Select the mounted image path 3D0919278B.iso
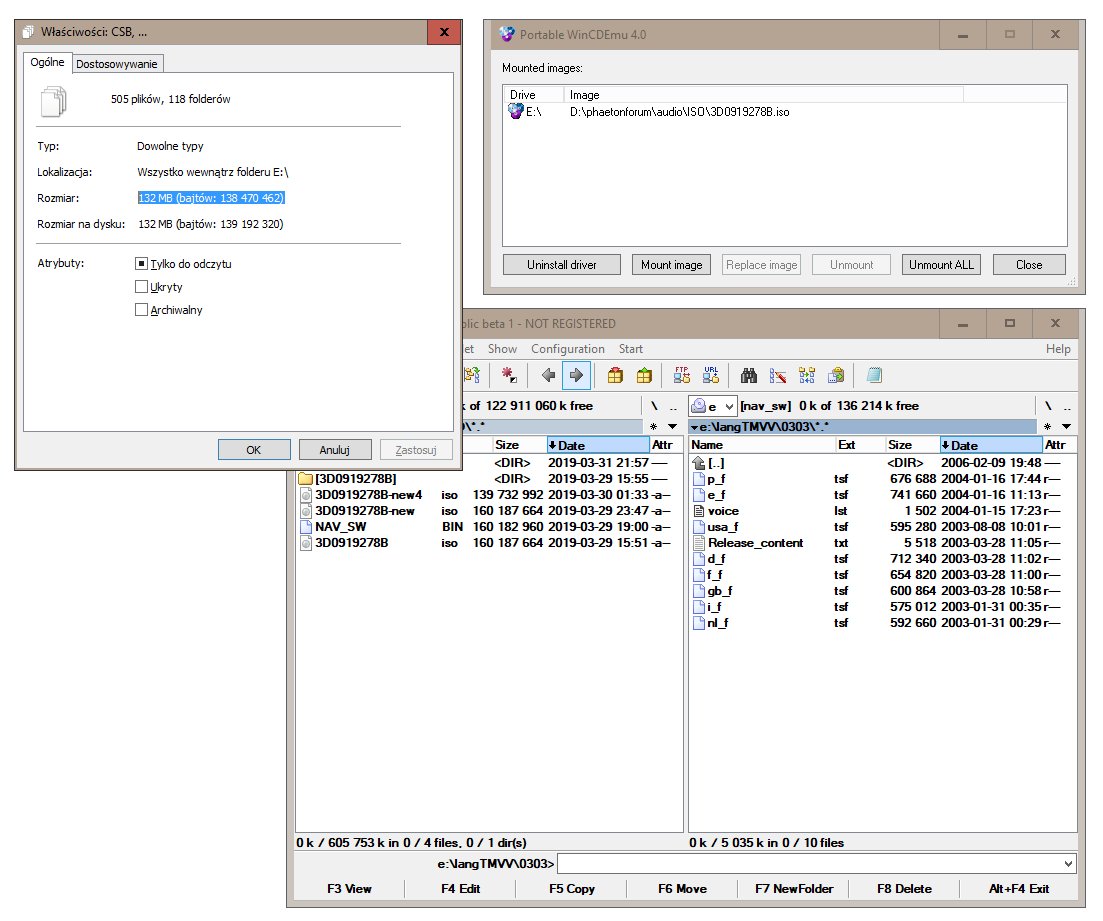 coord(680,111)
